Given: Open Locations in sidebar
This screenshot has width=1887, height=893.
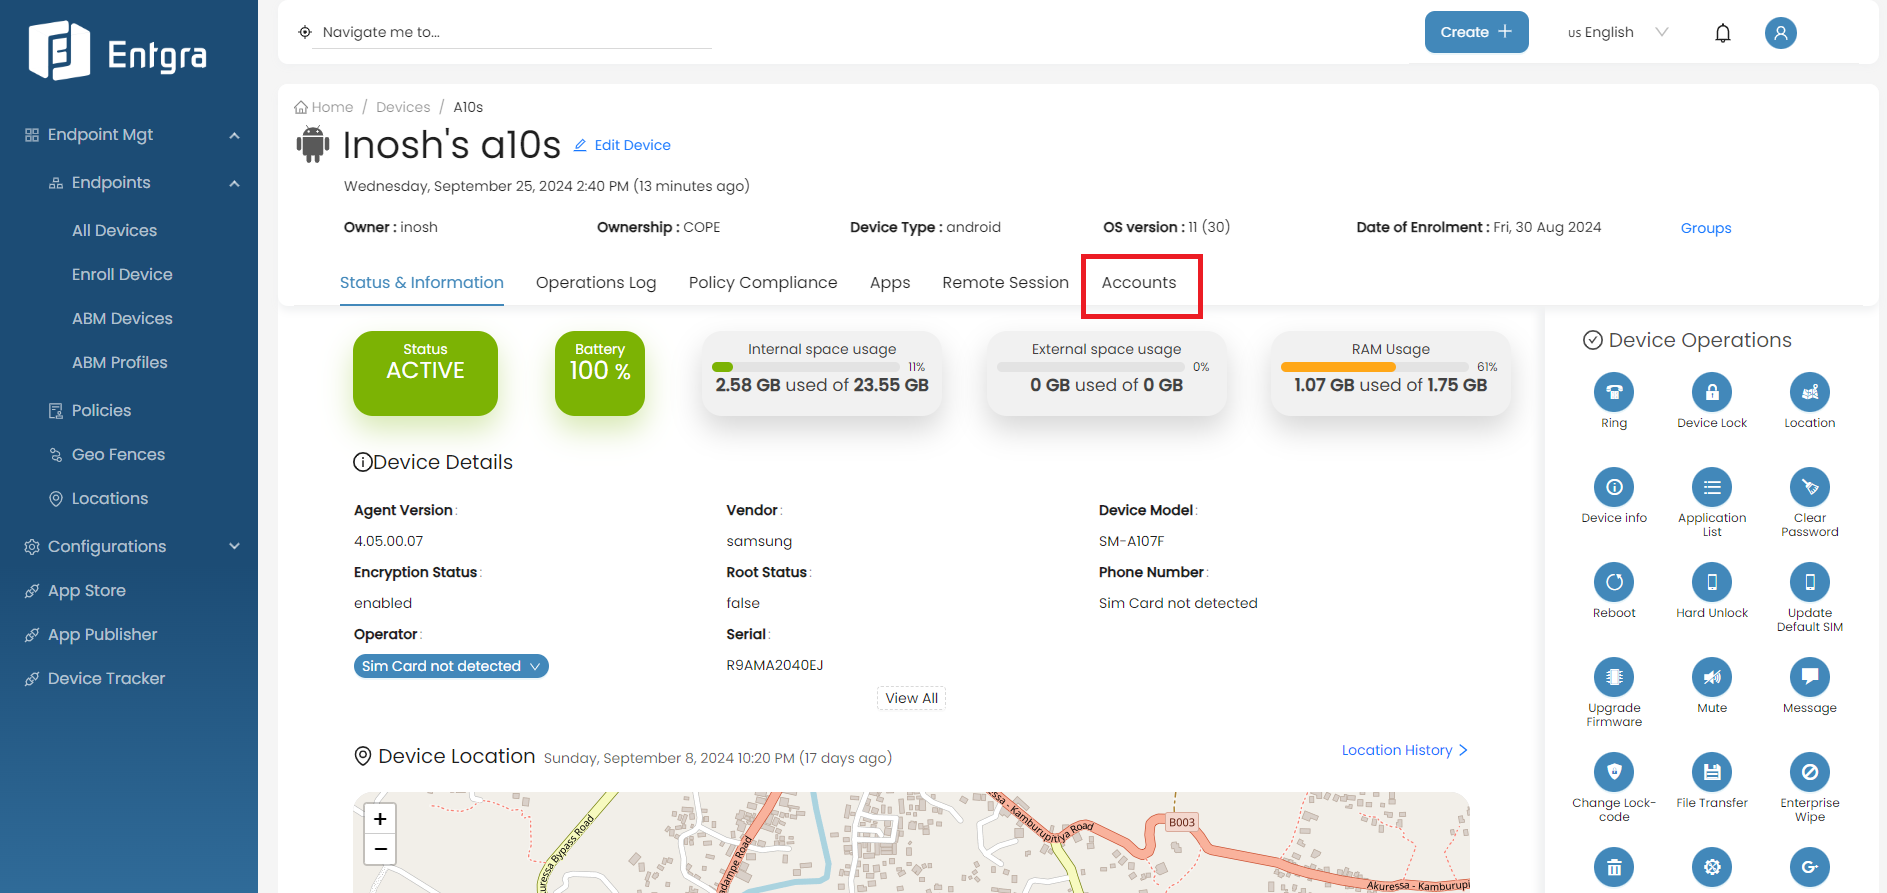Looking at the screenshot, I should (98, 499).
